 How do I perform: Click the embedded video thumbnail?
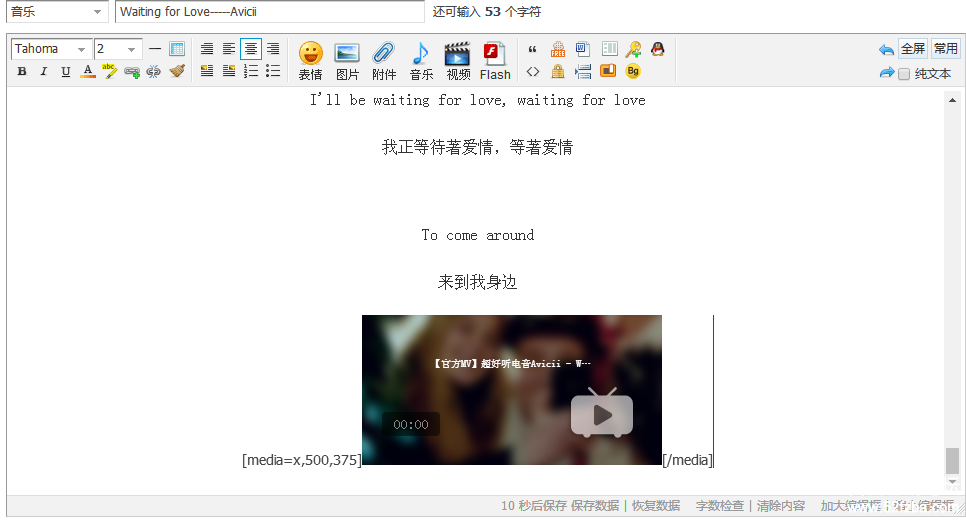click(x=512, y=390)
